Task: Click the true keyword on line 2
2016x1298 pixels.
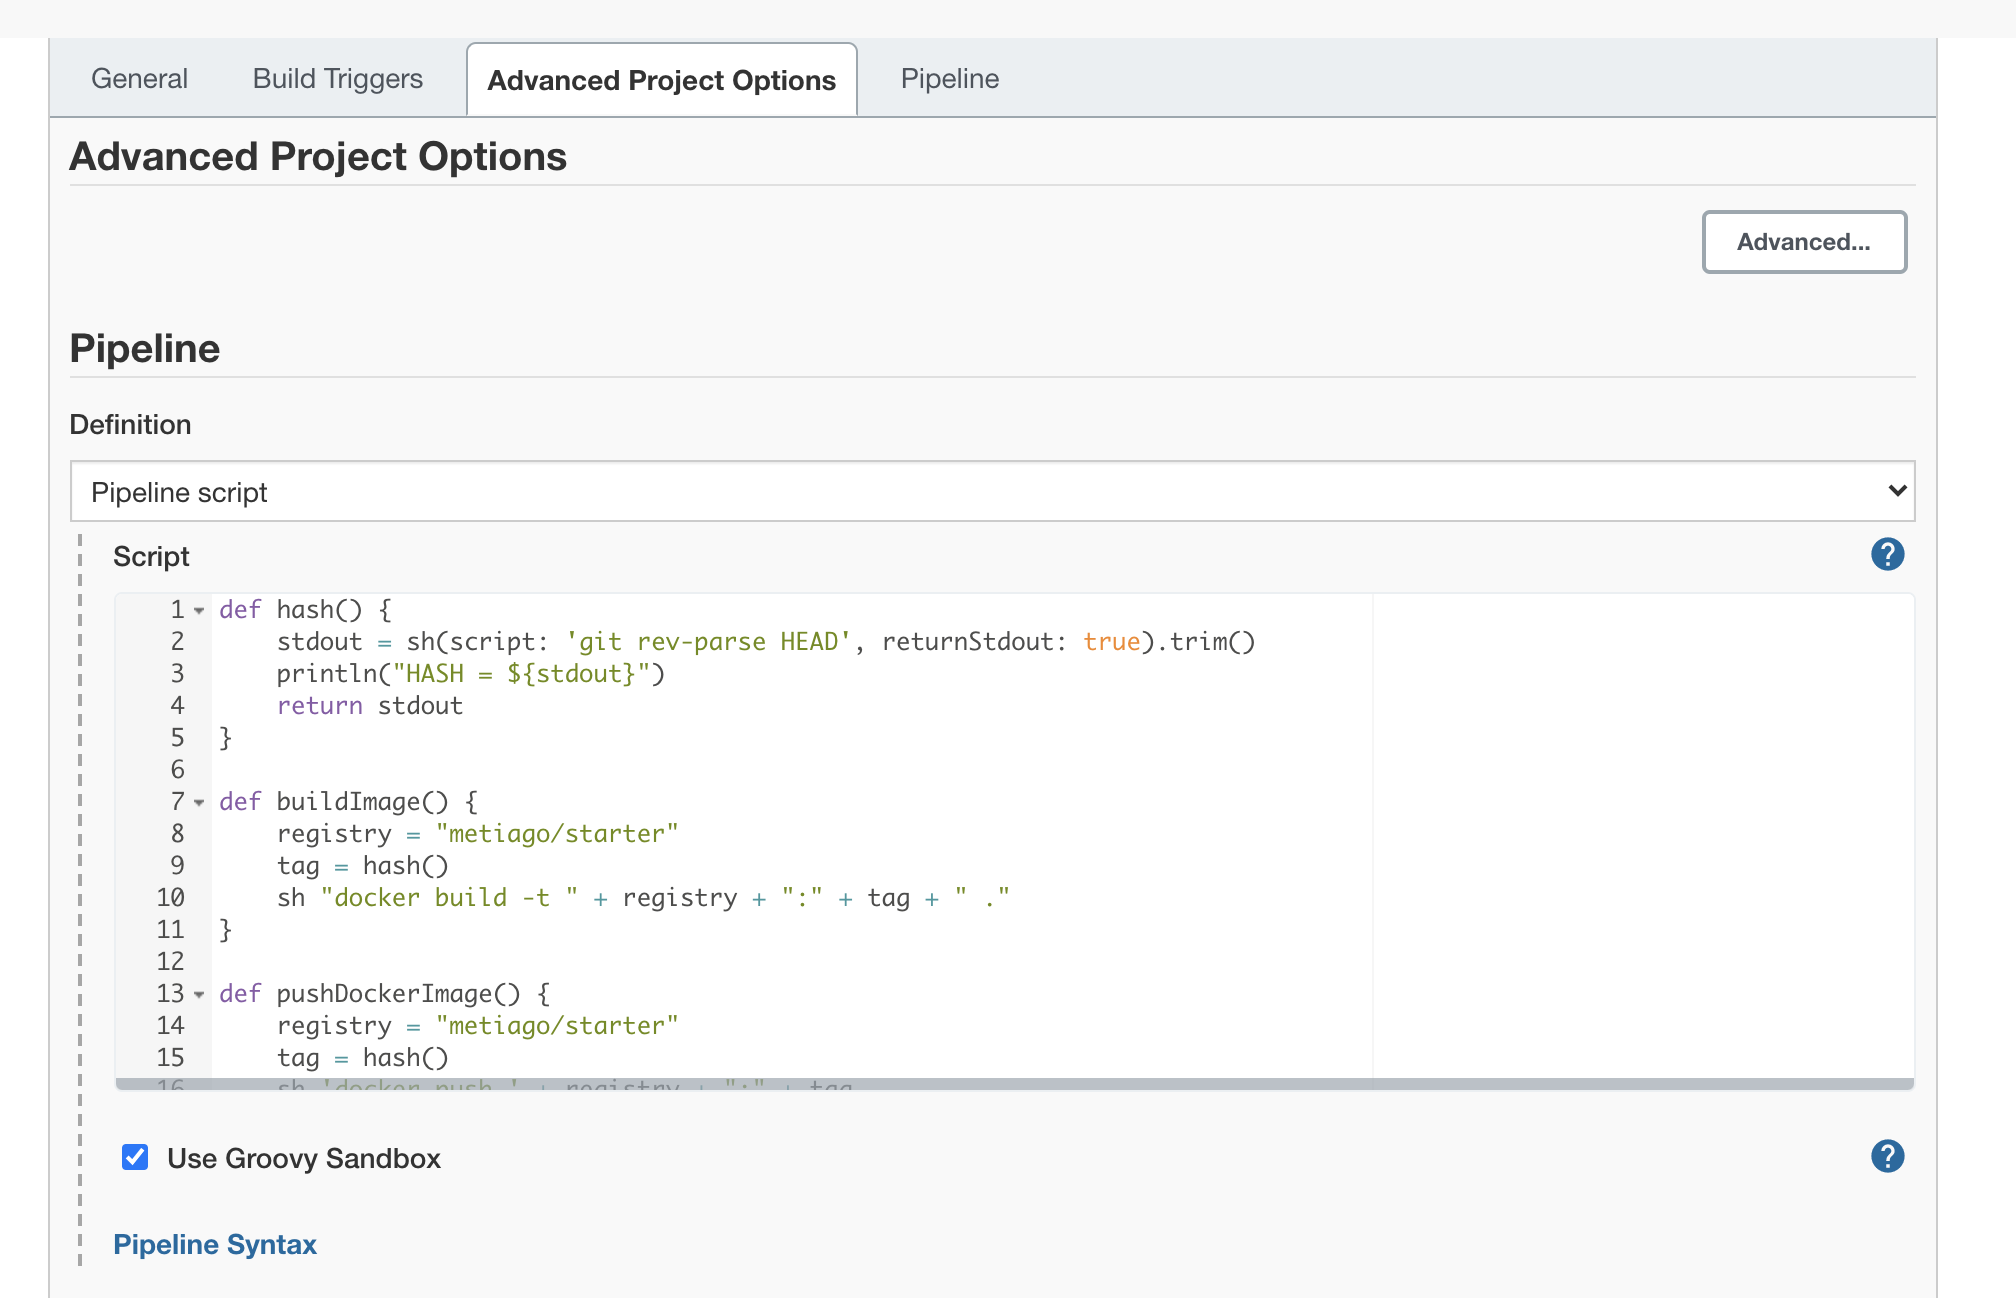Action: pos(1112,642)
